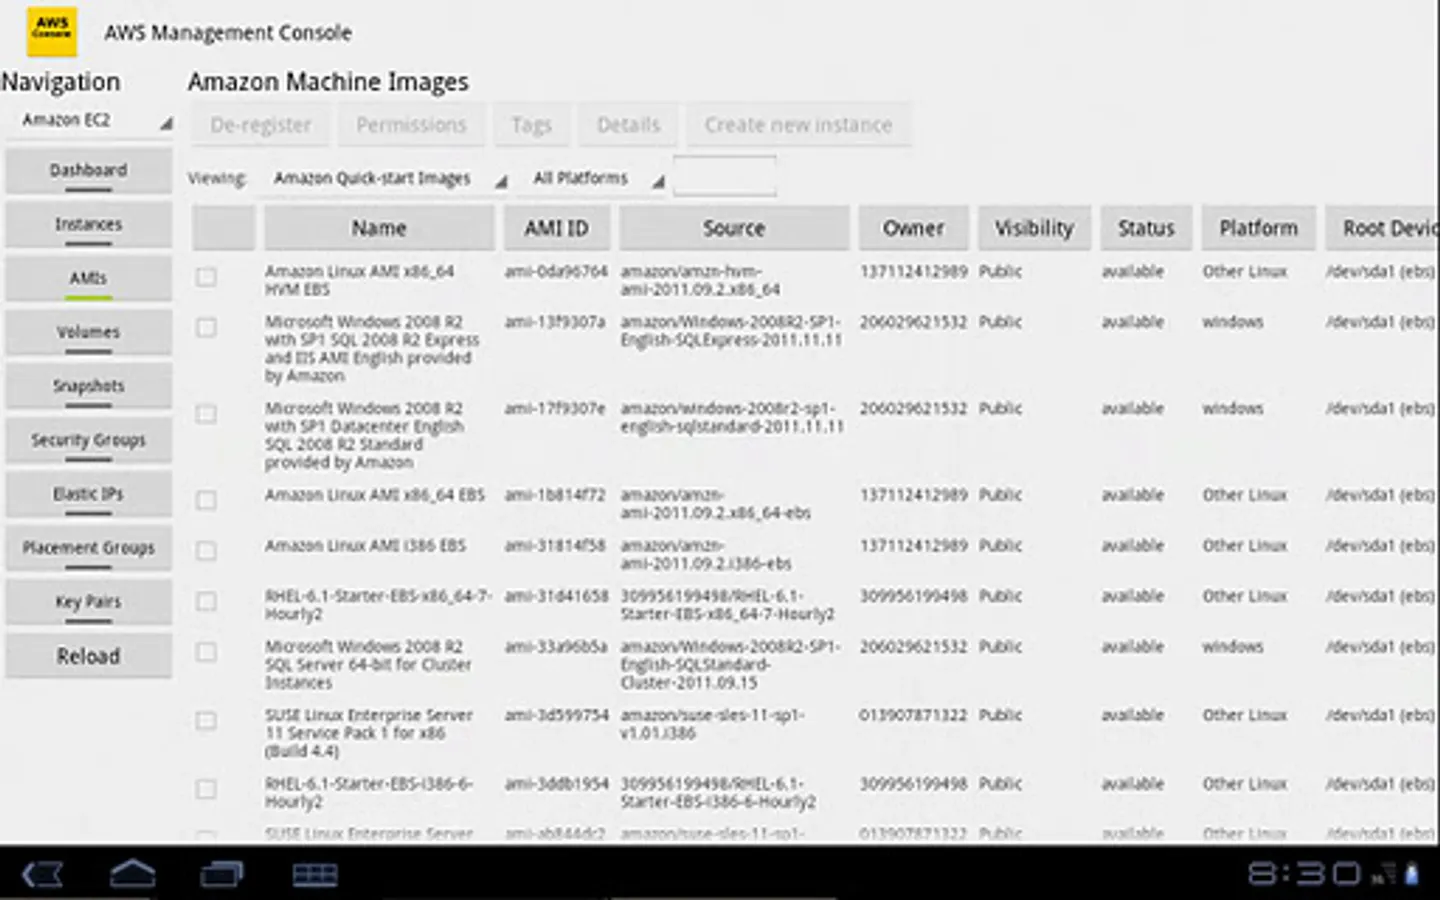The width and height of the screenshot is (1440, 900).
Task: Open the All Platforms filter dropdown
Action: point(596,178)
